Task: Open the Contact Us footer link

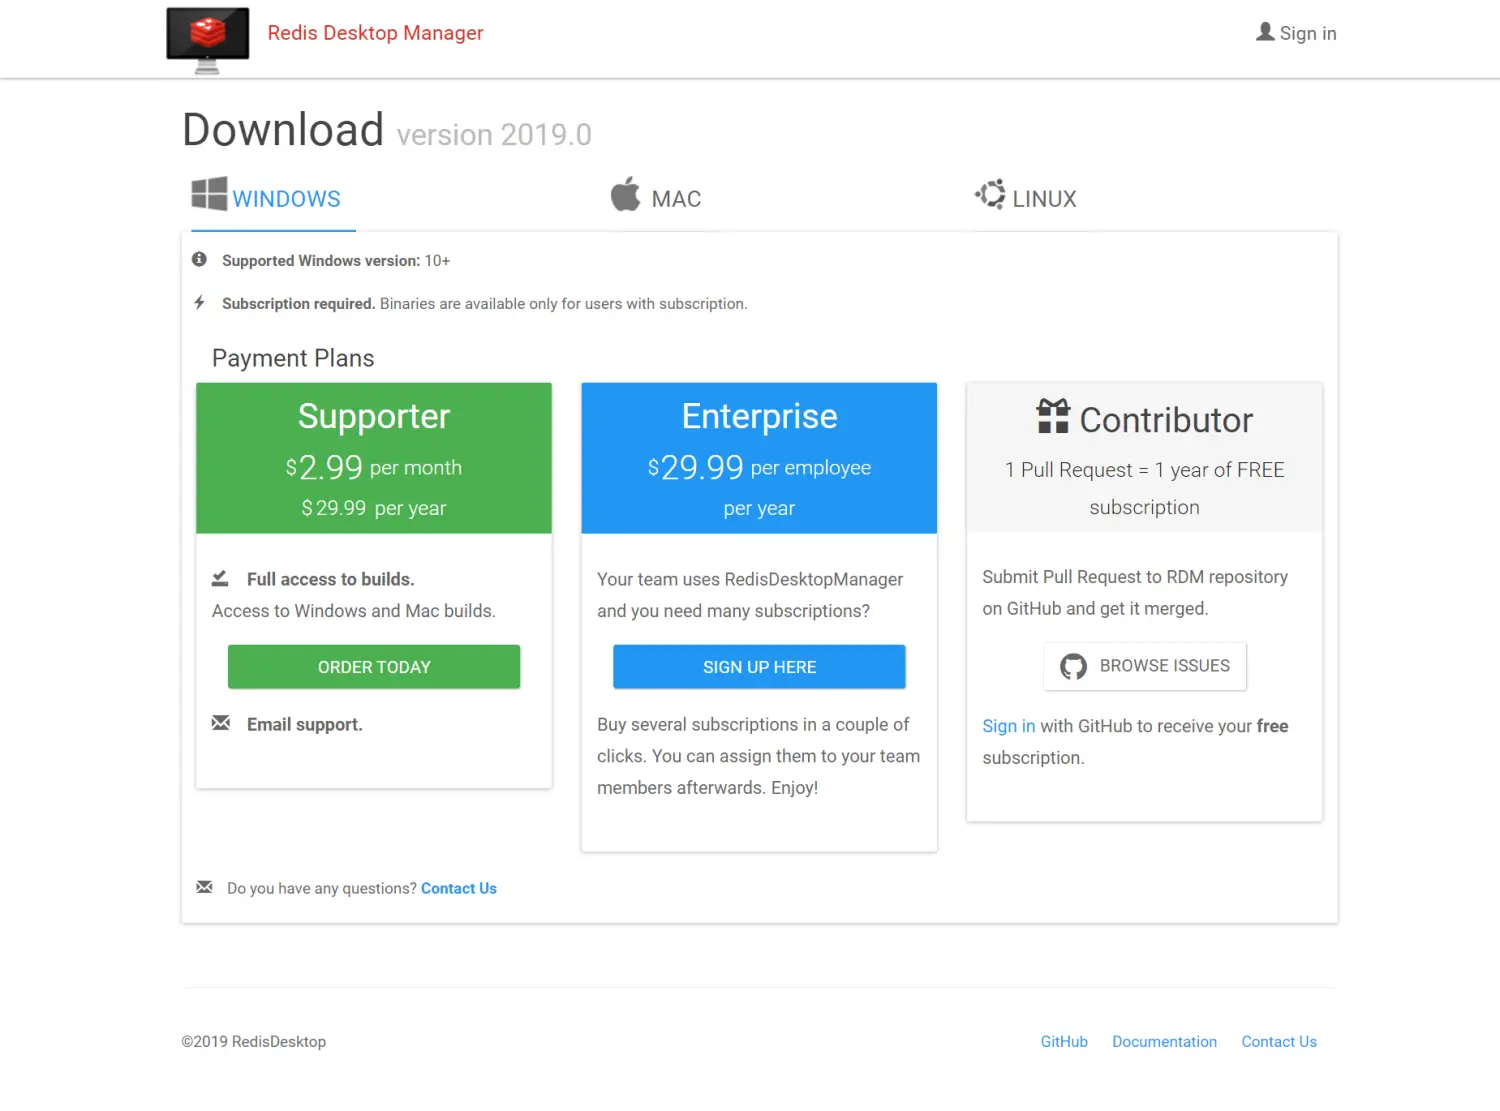Action: pos(1279,1042)
